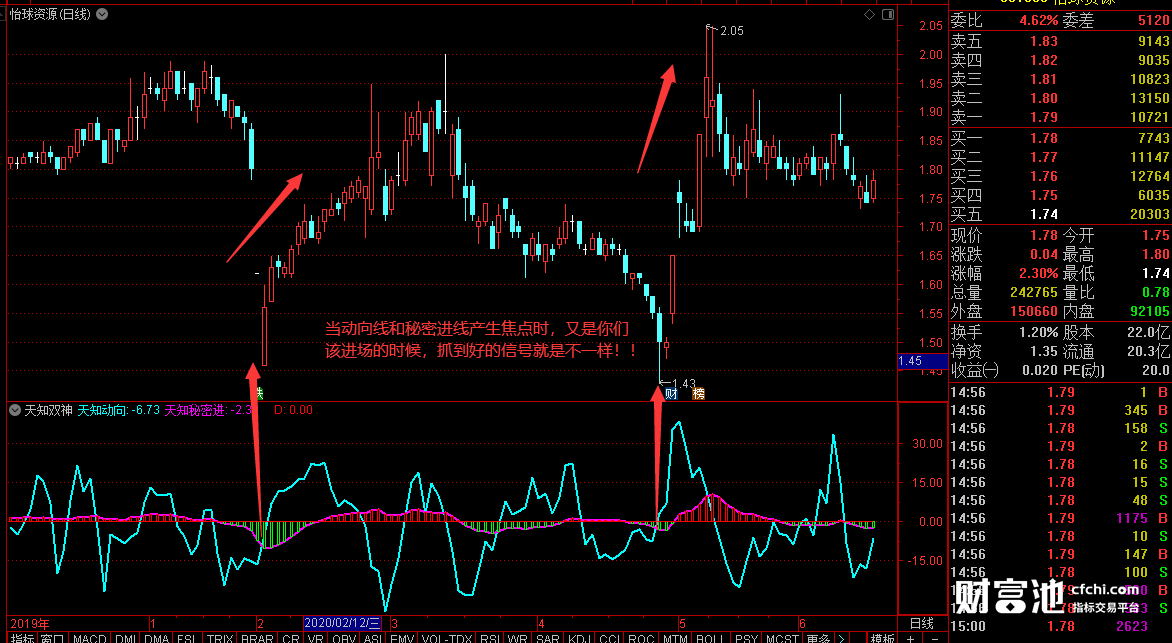Click the 总量 value 242765
Image resolution: width=1172 pixels, height=643 pixels.
click(x=1034, y=292)
